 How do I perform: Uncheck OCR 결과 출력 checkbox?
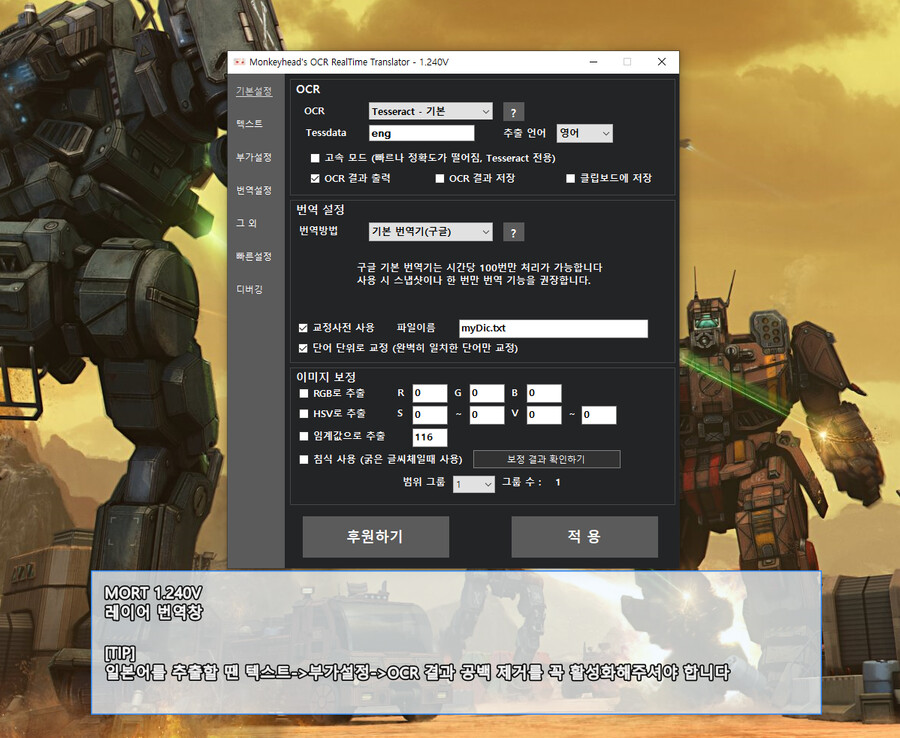[x=315, y=178]
